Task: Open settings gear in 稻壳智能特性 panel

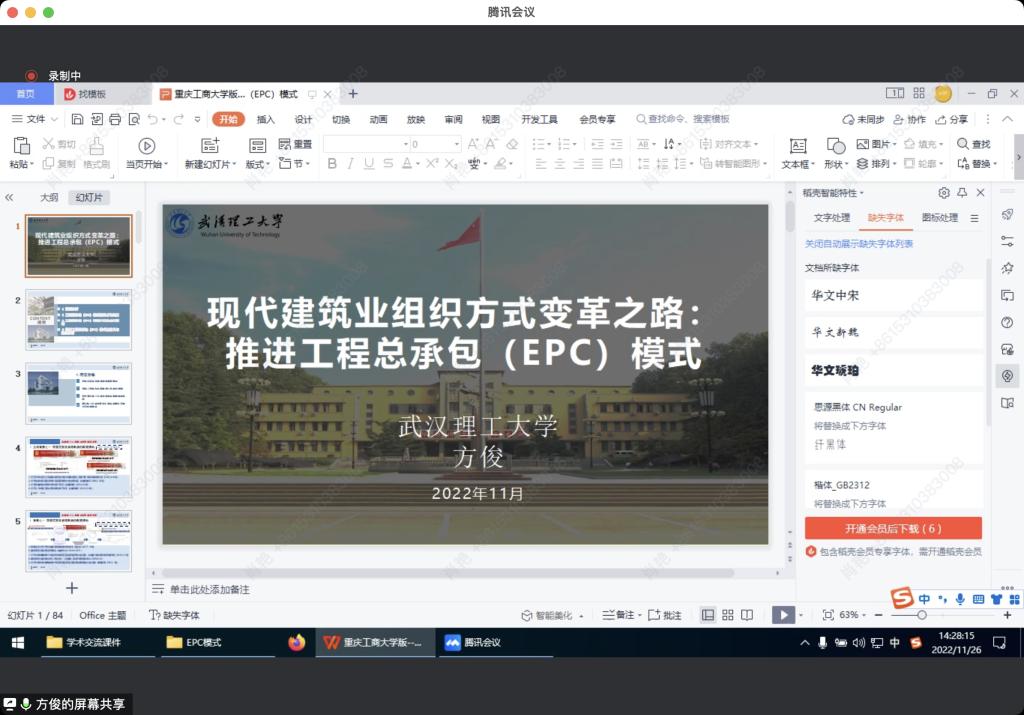Action: (x=943, y=193)
